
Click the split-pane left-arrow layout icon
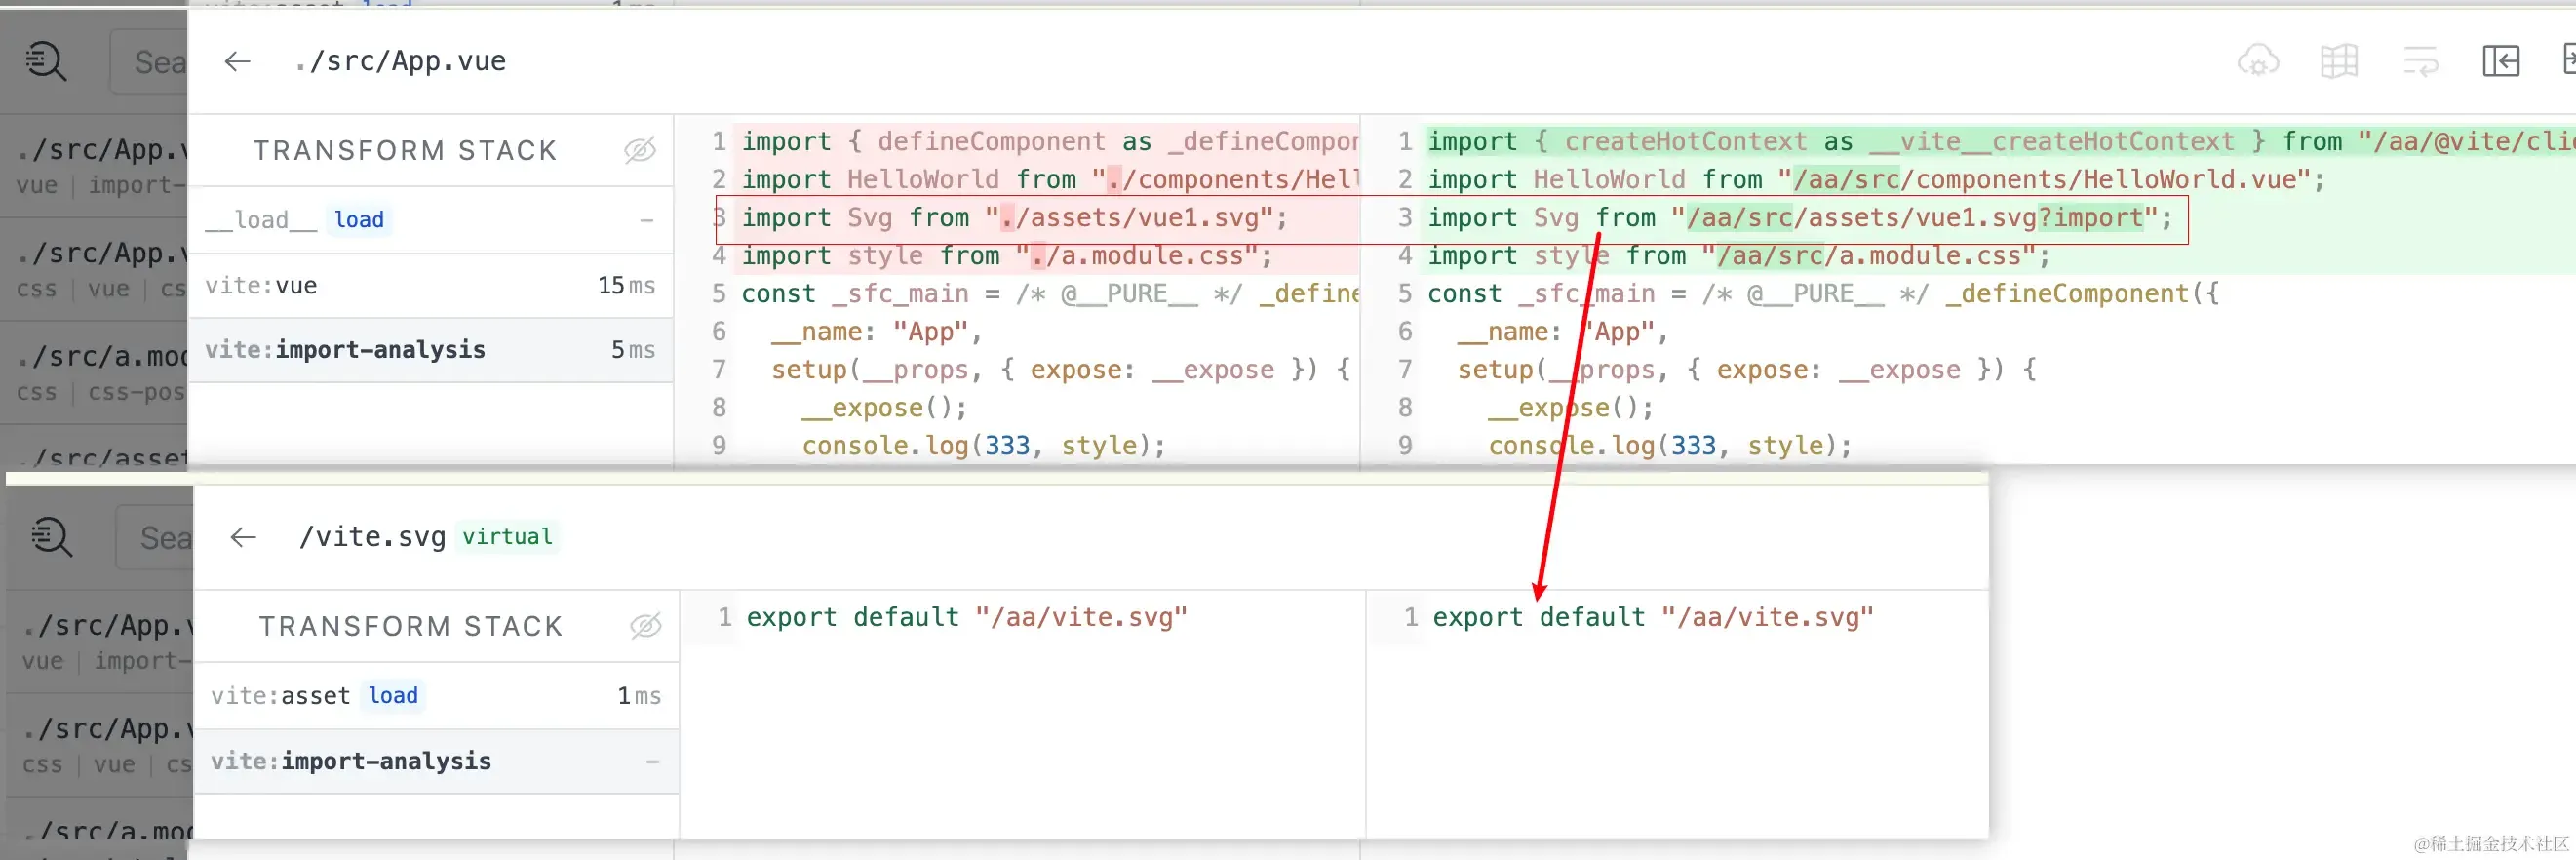[x=2500, y=61]
